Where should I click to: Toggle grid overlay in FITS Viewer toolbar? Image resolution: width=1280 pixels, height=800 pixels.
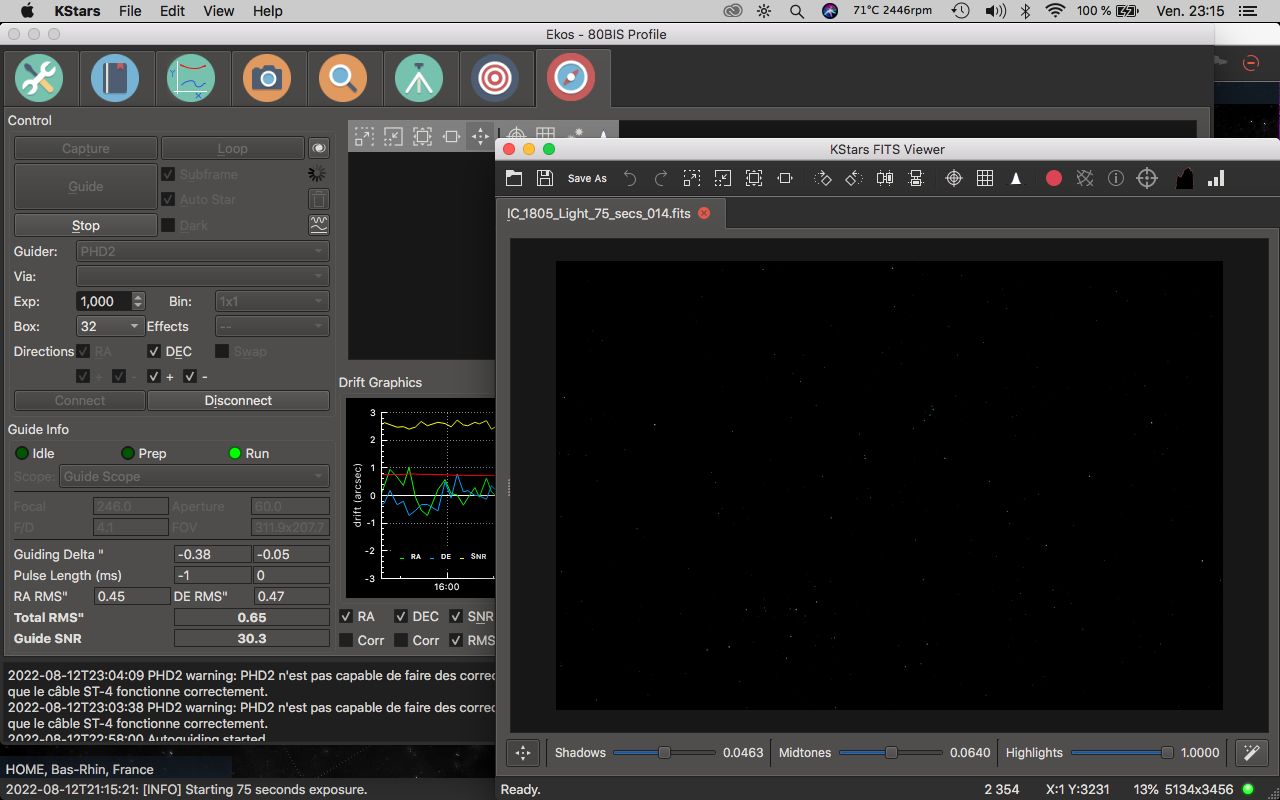pos(985,178)
